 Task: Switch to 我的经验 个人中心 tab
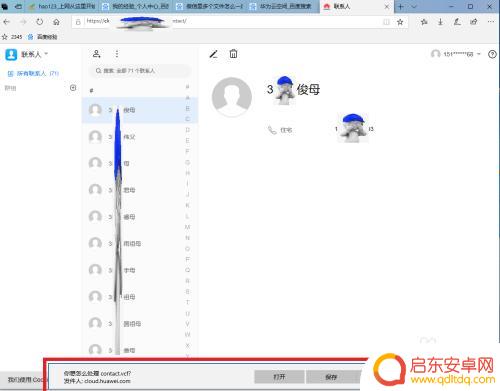[x=136, y=6]
